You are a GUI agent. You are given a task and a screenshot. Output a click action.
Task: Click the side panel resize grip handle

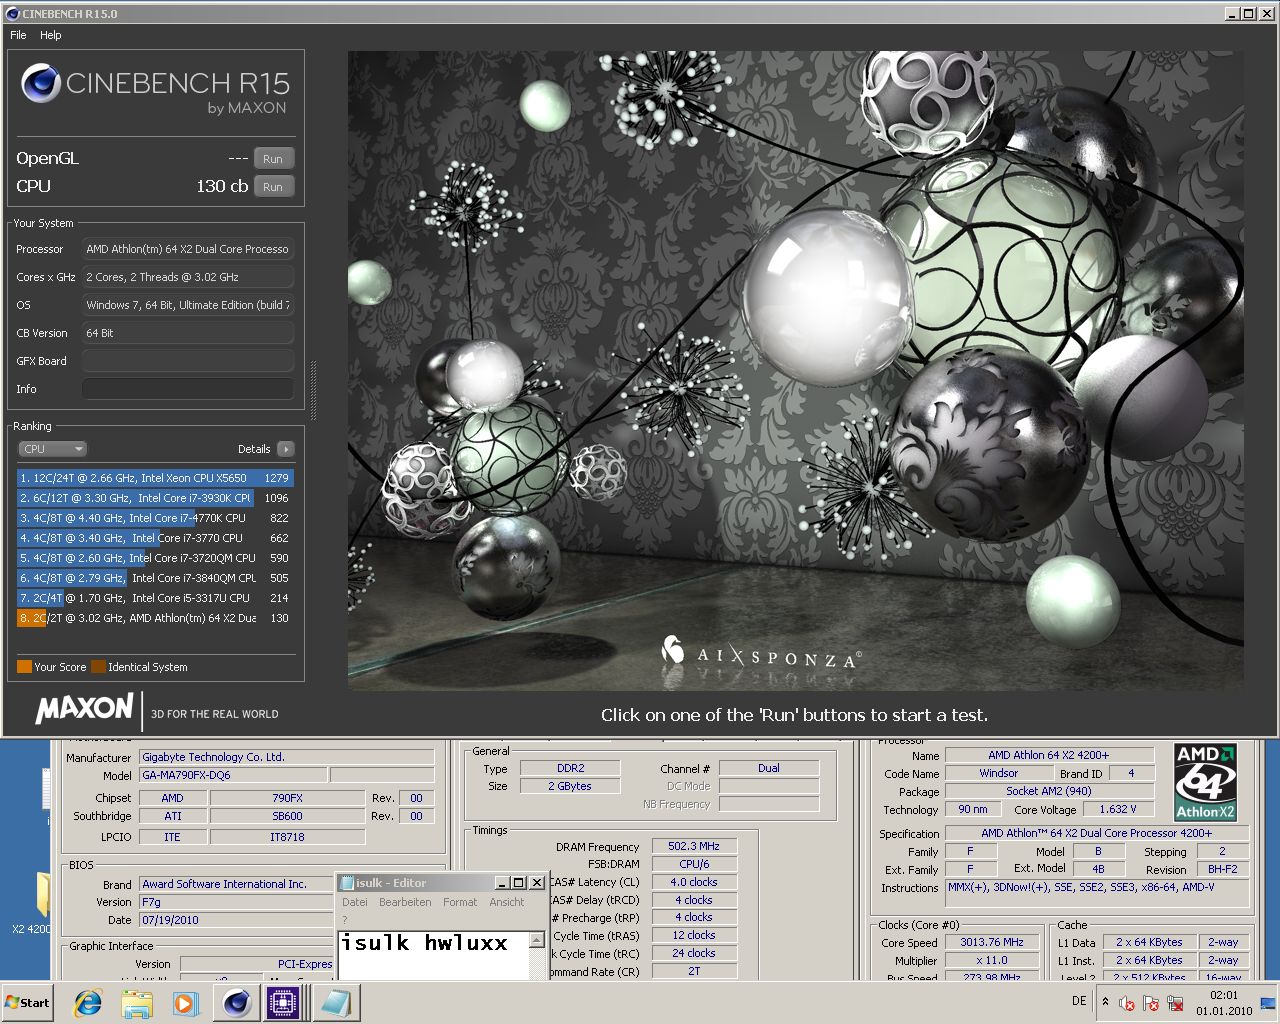point(313,390)
